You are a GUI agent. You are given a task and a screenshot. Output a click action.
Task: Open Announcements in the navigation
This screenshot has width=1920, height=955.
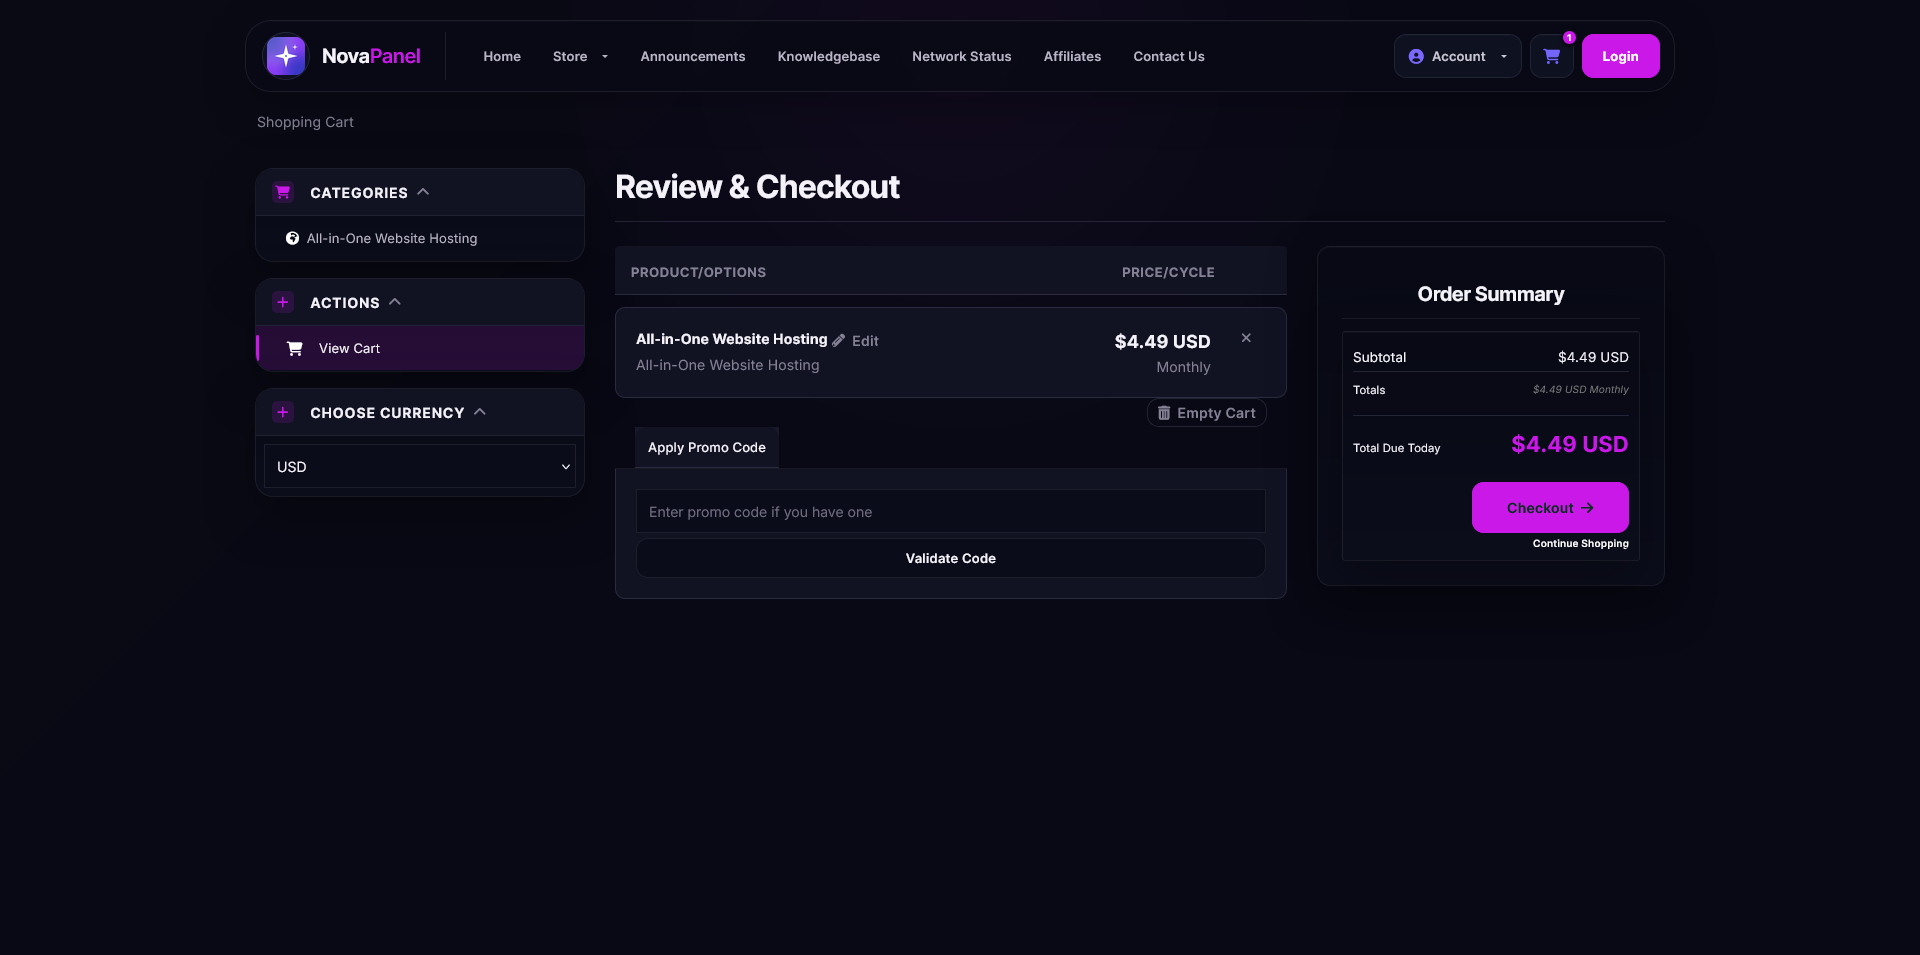(x=693, y=56)
